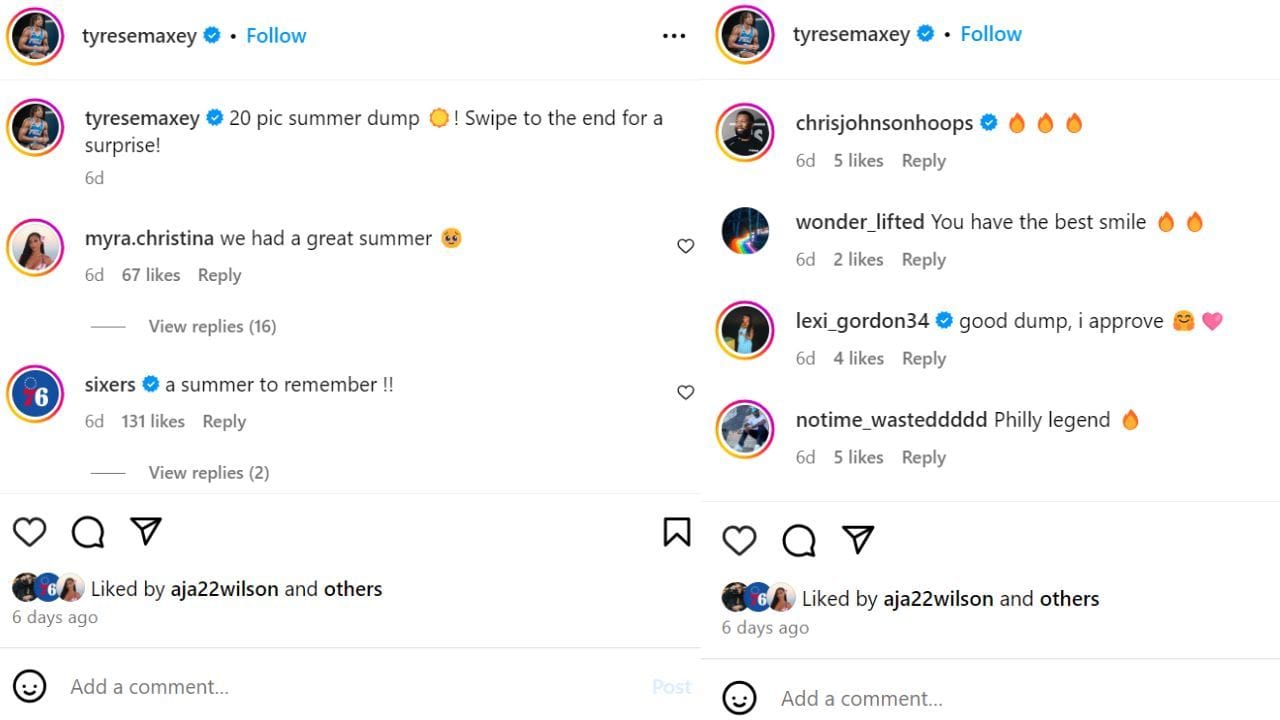Click the Post button to submit a comment

tap(670, 687)
